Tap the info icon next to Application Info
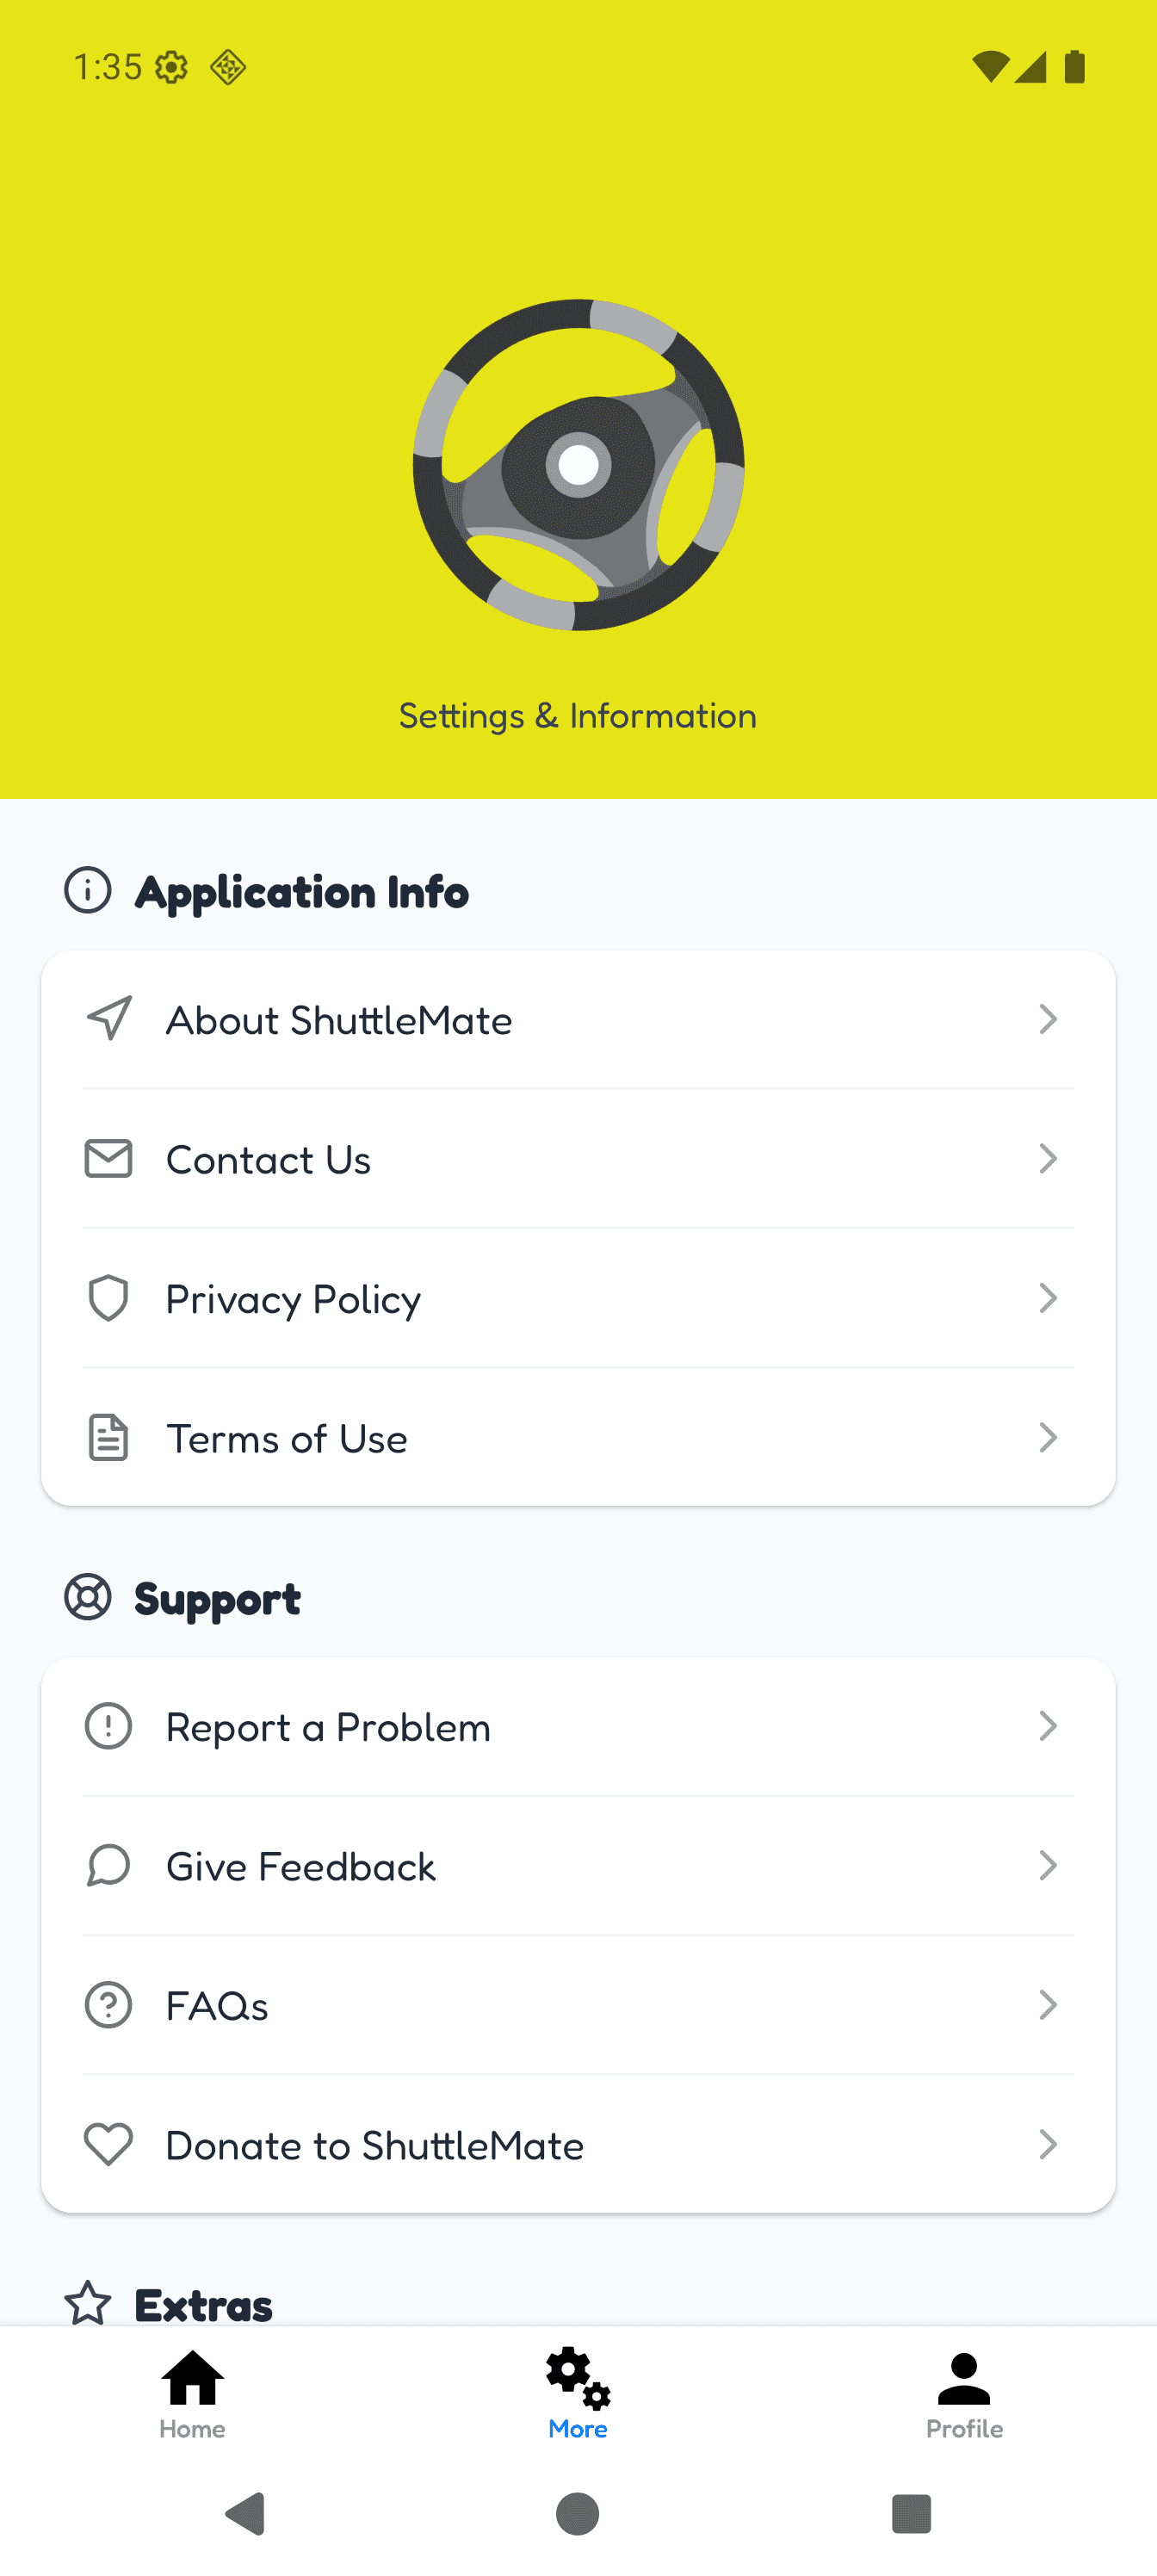Image resolution: width=1157 pixels, height=2576 pixels. click(88, 890)
